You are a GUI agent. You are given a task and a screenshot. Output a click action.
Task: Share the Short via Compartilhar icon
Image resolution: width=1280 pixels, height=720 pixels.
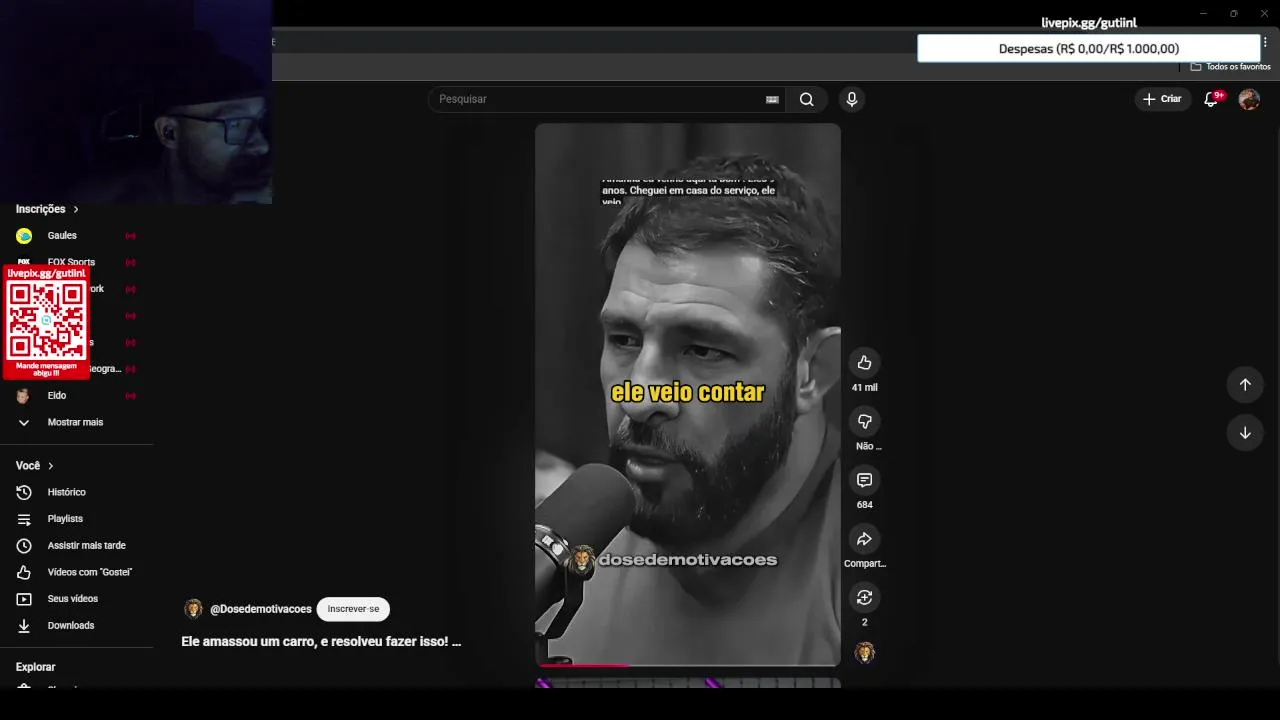coord(864,539)
